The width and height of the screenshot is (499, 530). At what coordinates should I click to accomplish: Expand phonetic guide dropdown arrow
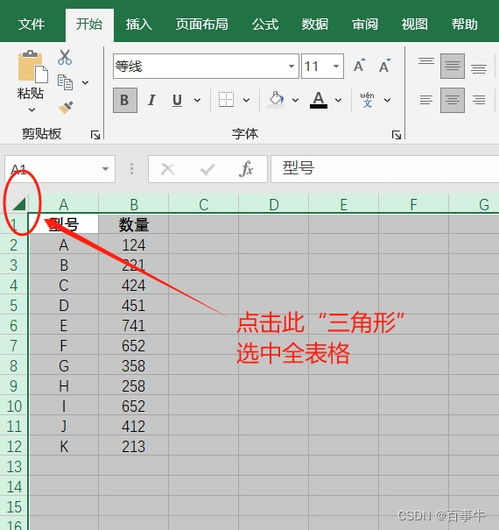[387, 100]
